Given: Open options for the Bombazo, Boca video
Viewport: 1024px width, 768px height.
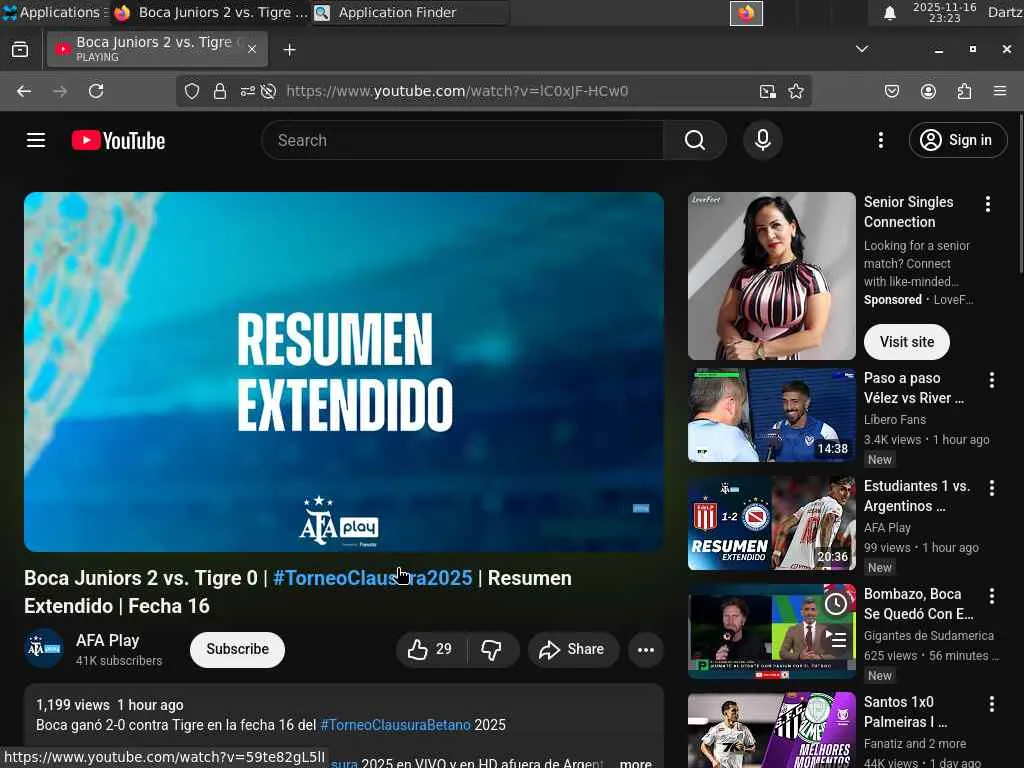Looking at the screenshot, I should (x=991, y=596).
